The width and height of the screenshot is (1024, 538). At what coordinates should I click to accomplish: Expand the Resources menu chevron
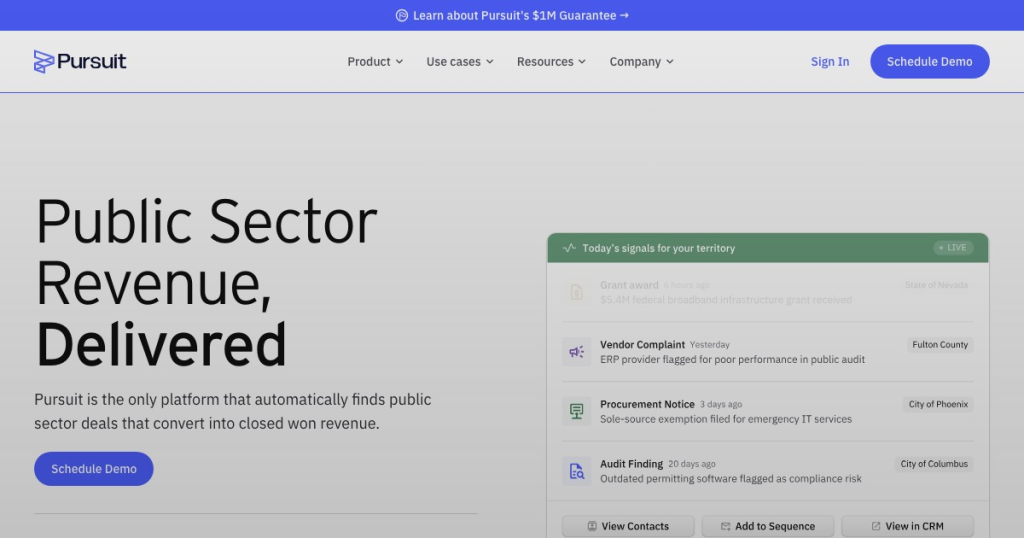(x=582, y=62)
